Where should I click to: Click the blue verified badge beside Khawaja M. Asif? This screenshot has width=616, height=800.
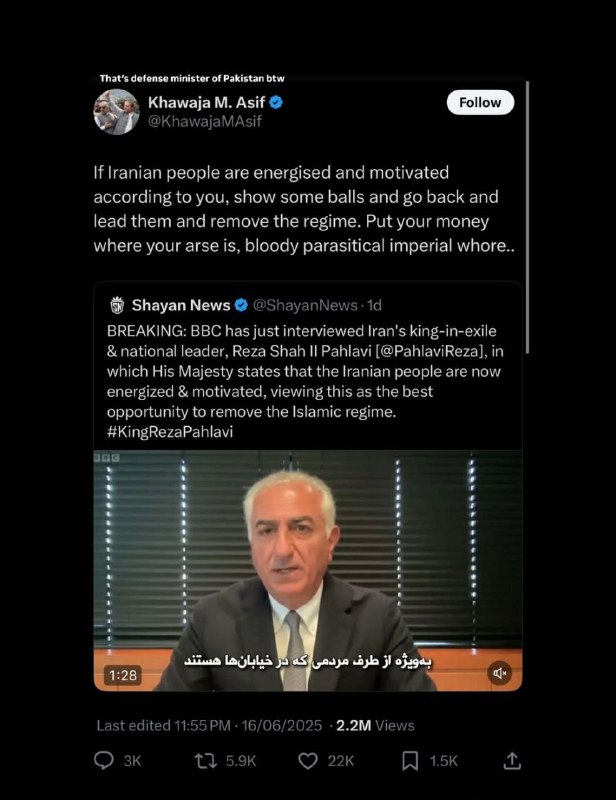(x=276, y=103)
